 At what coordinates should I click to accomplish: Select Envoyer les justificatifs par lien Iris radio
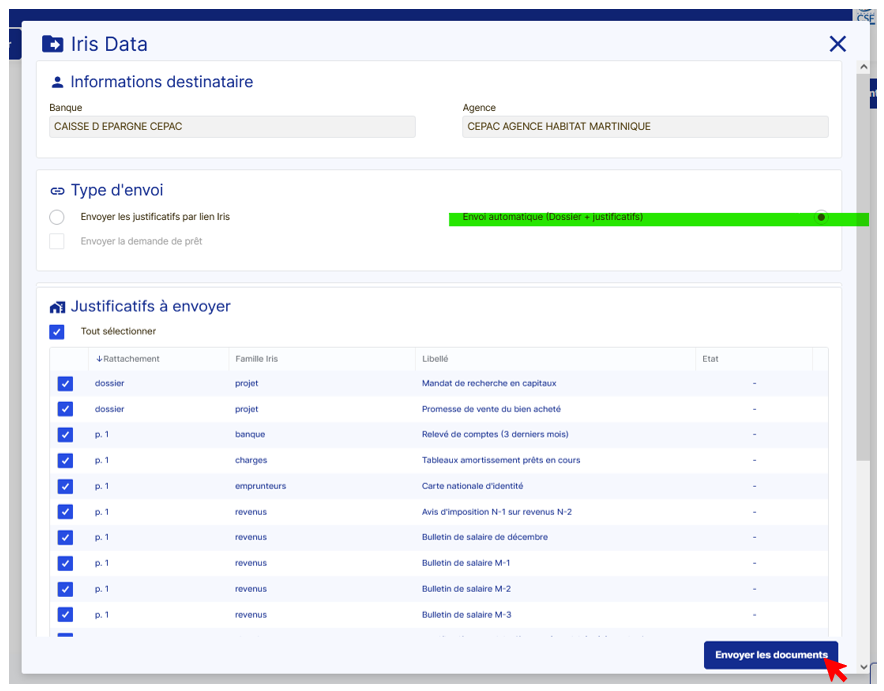click(x=57, y=217)
